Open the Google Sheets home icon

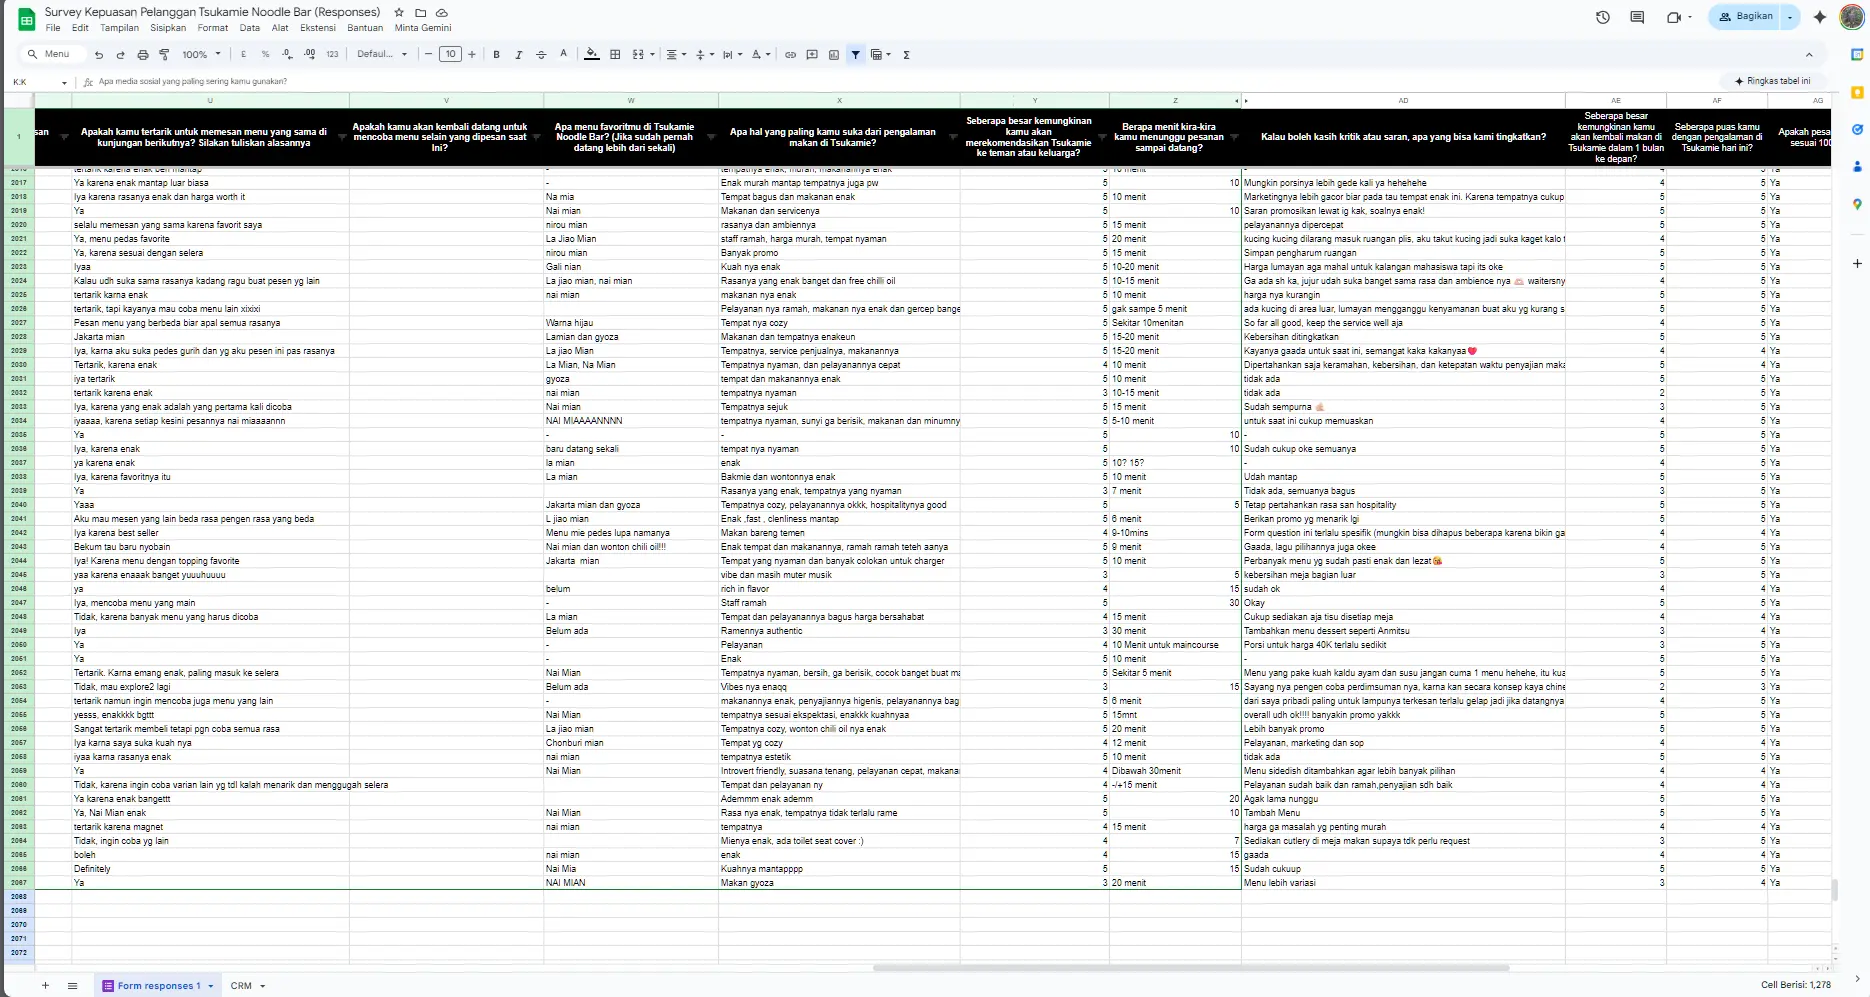click(x=27, y=19)
